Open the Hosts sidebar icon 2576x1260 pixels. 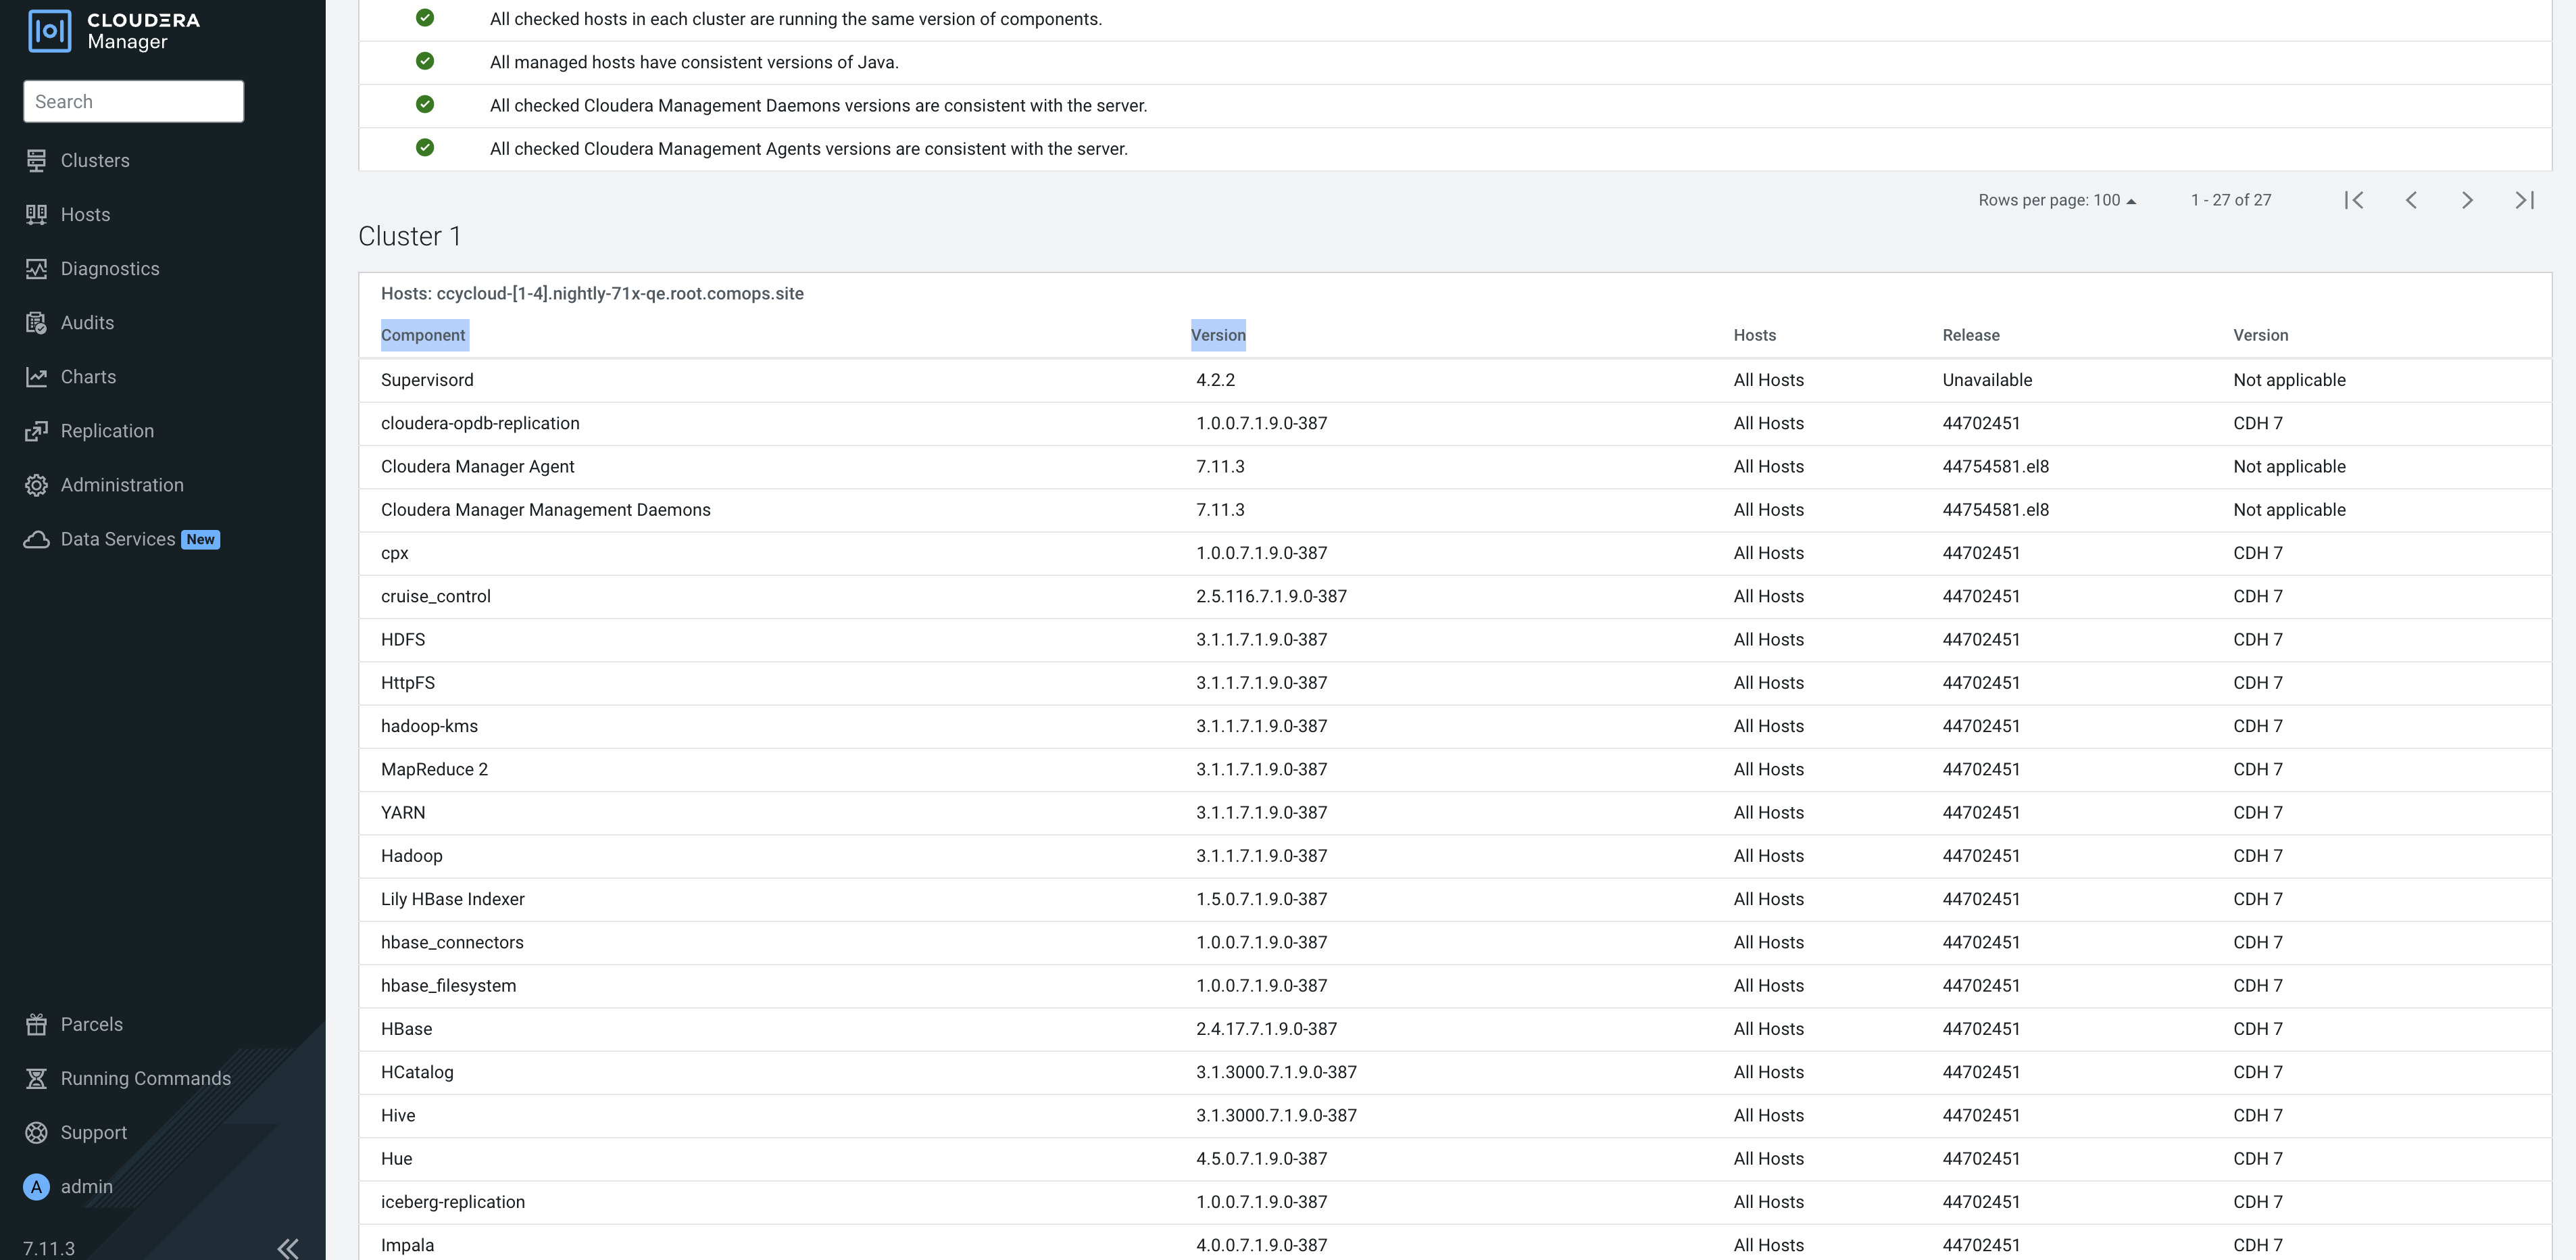pyautogui.click(x=36, y=214)
